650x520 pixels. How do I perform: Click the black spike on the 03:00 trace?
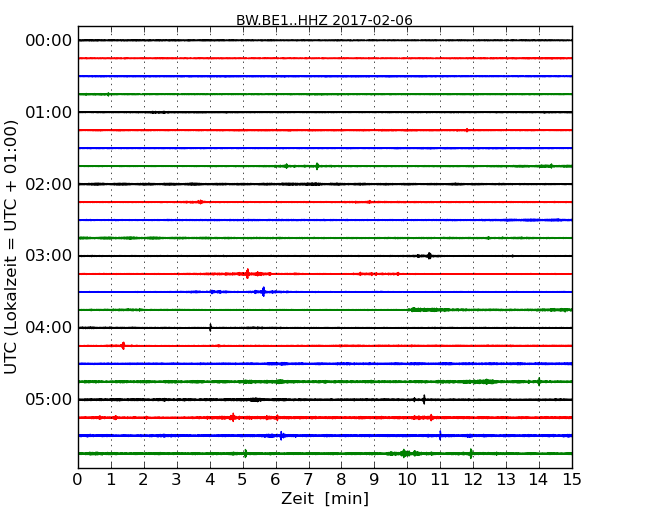point(429,255)
